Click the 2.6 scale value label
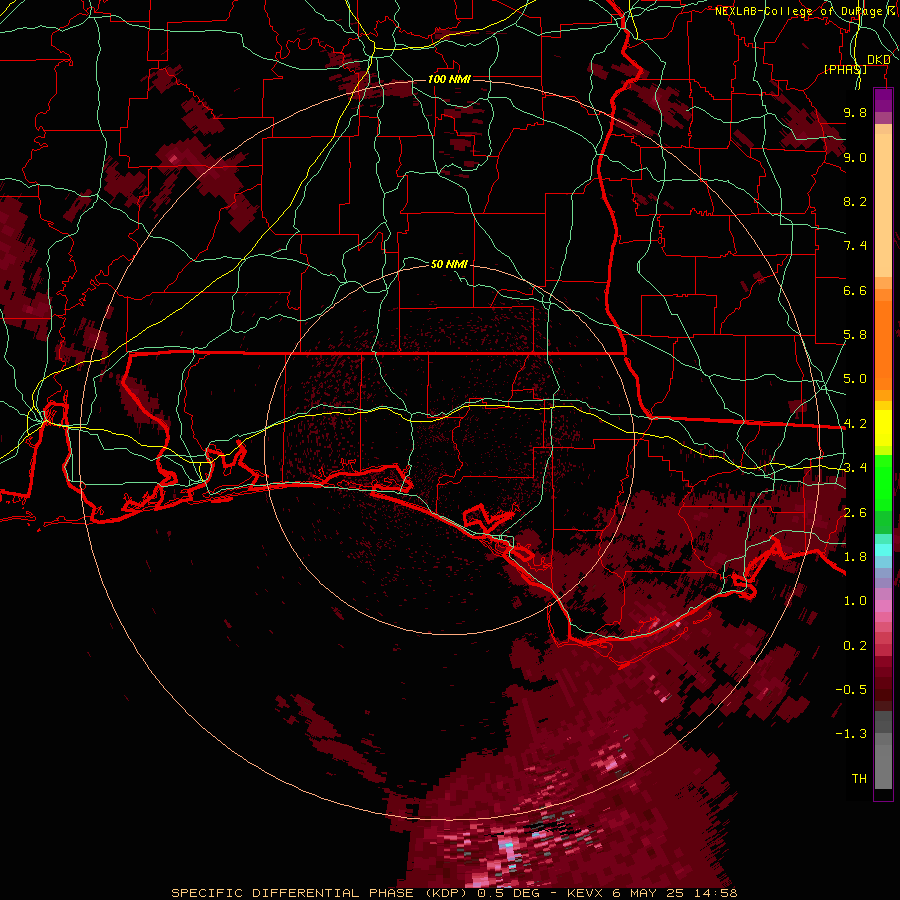This screenshot has height=900, width=900. tap(855, 513)
